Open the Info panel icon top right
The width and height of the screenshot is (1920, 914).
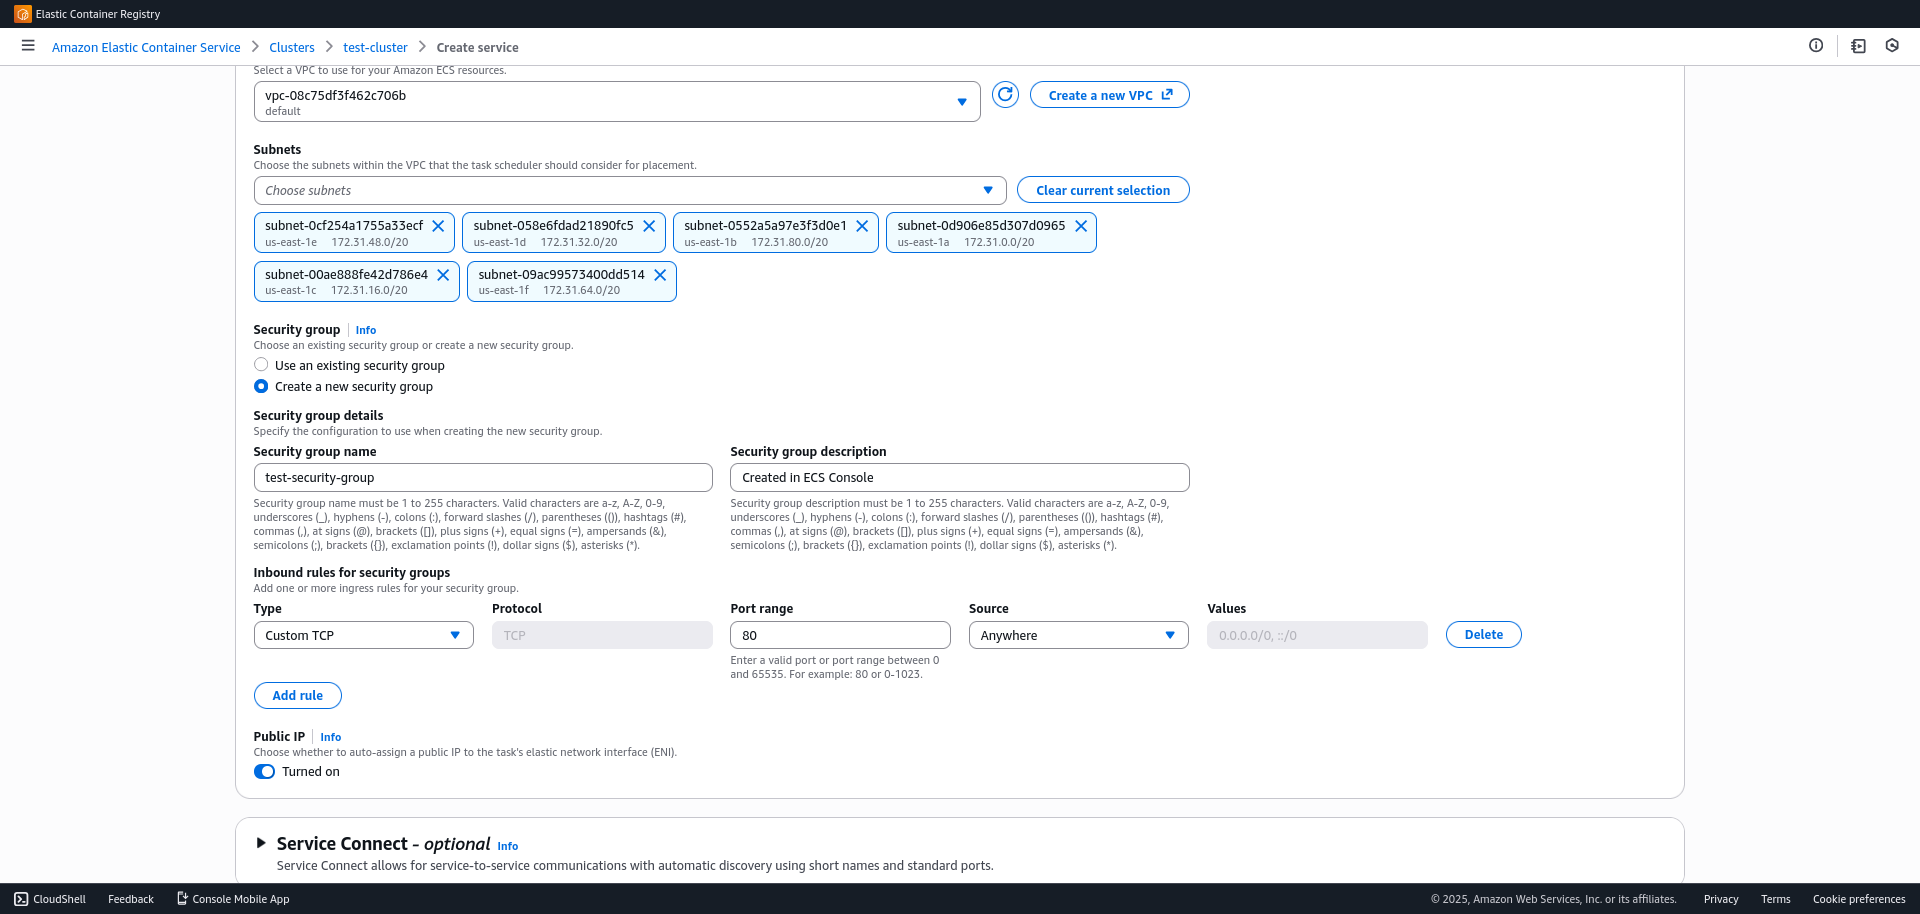1818,45
